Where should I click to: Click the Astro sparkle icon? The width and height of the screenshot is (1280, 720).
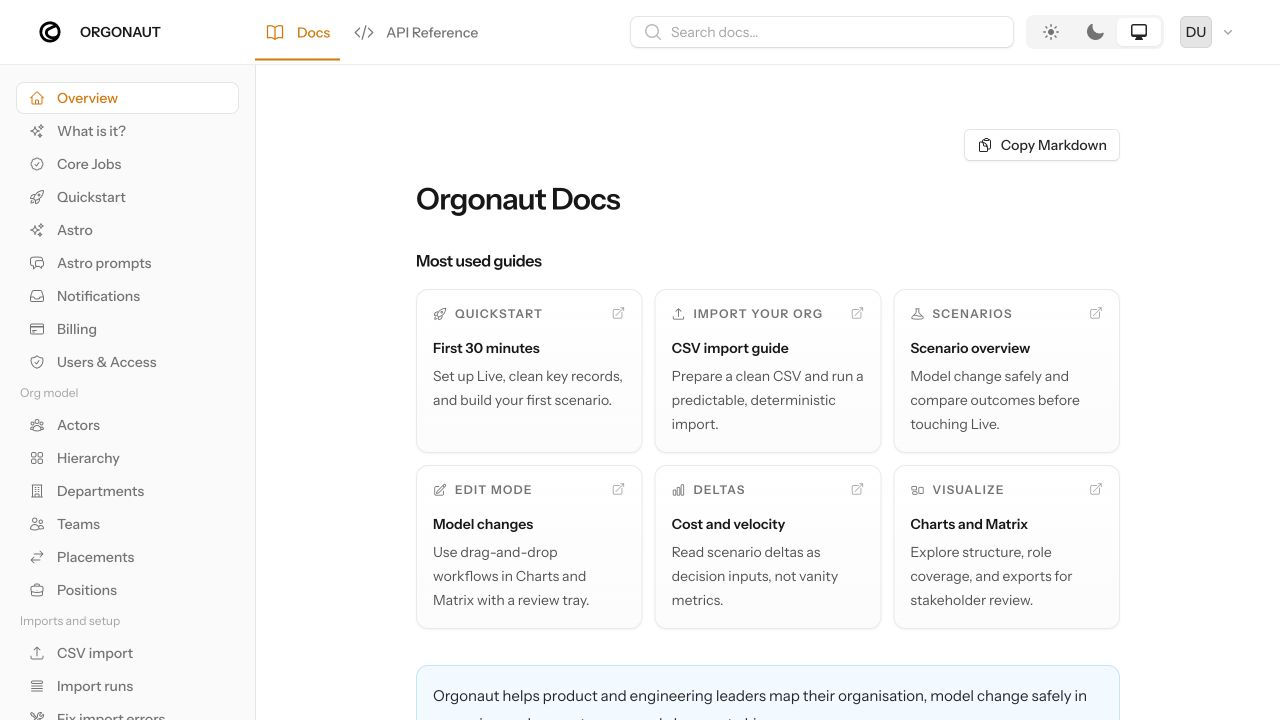click(x=37, y=230)
